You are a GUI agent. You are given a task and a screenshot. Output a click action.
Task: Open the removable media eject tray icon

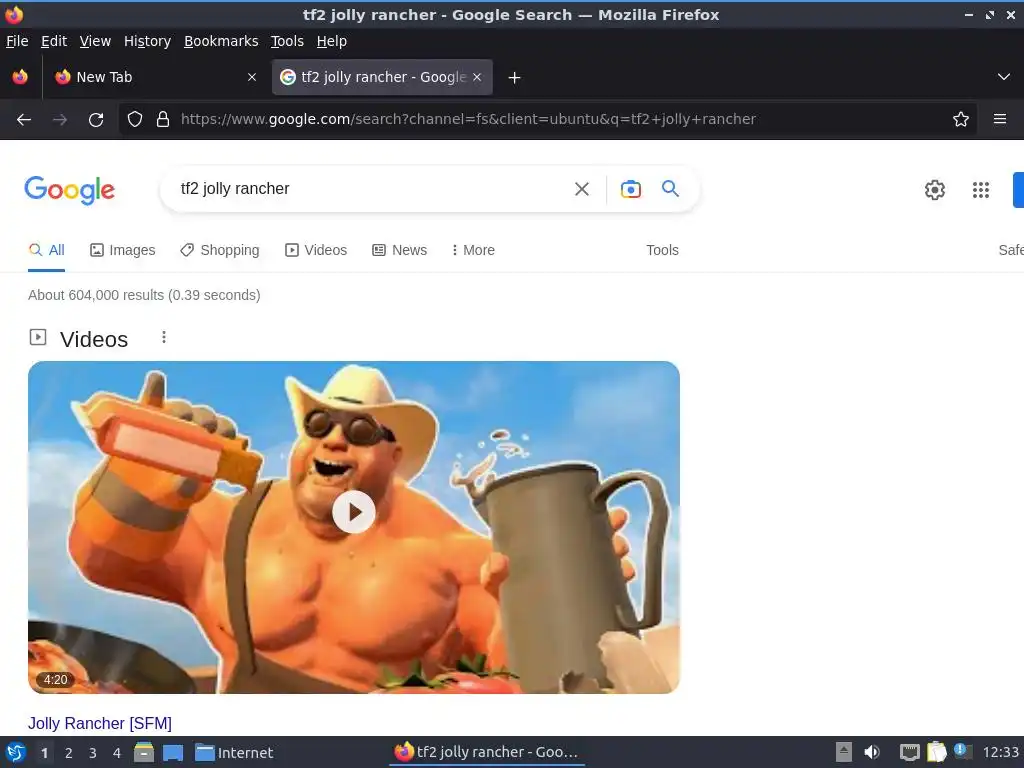point(844,752)
